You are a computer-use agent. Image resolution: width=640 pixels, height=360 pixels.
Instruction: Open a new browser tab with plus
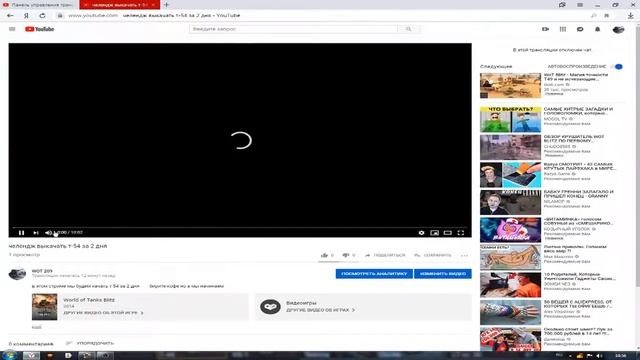(166, 5)
